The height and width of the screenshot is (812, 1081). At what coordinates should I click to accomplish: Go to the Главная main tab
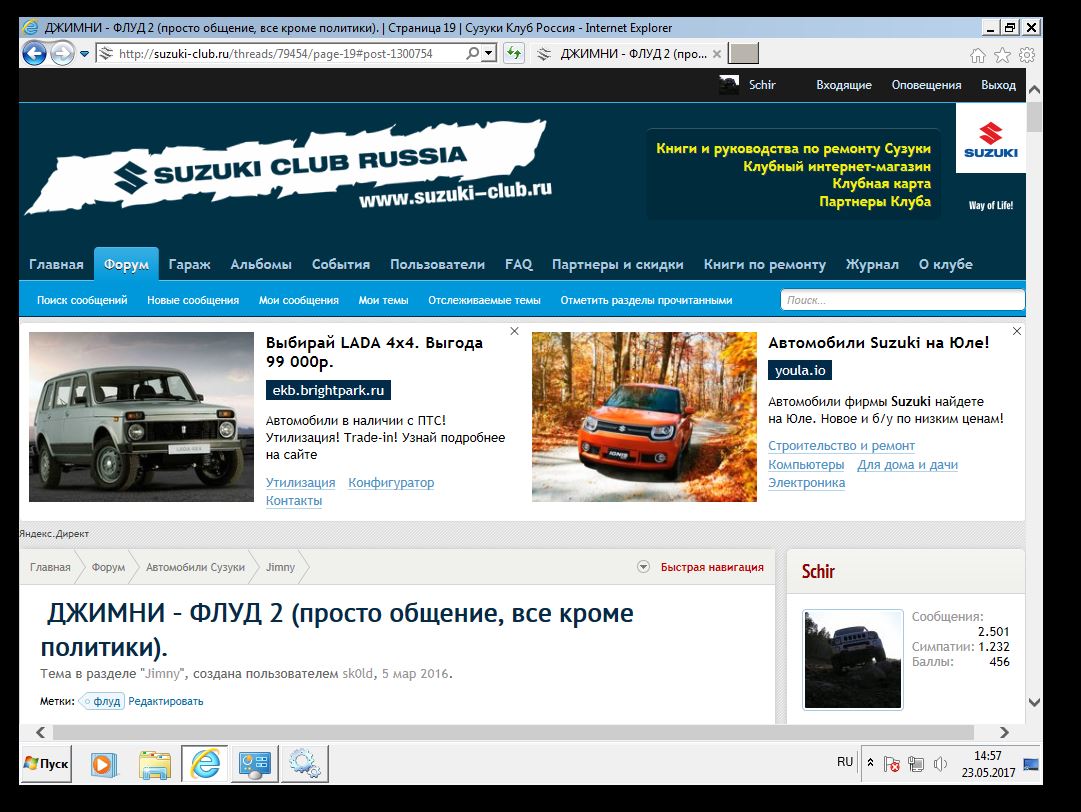coord(56,264)
